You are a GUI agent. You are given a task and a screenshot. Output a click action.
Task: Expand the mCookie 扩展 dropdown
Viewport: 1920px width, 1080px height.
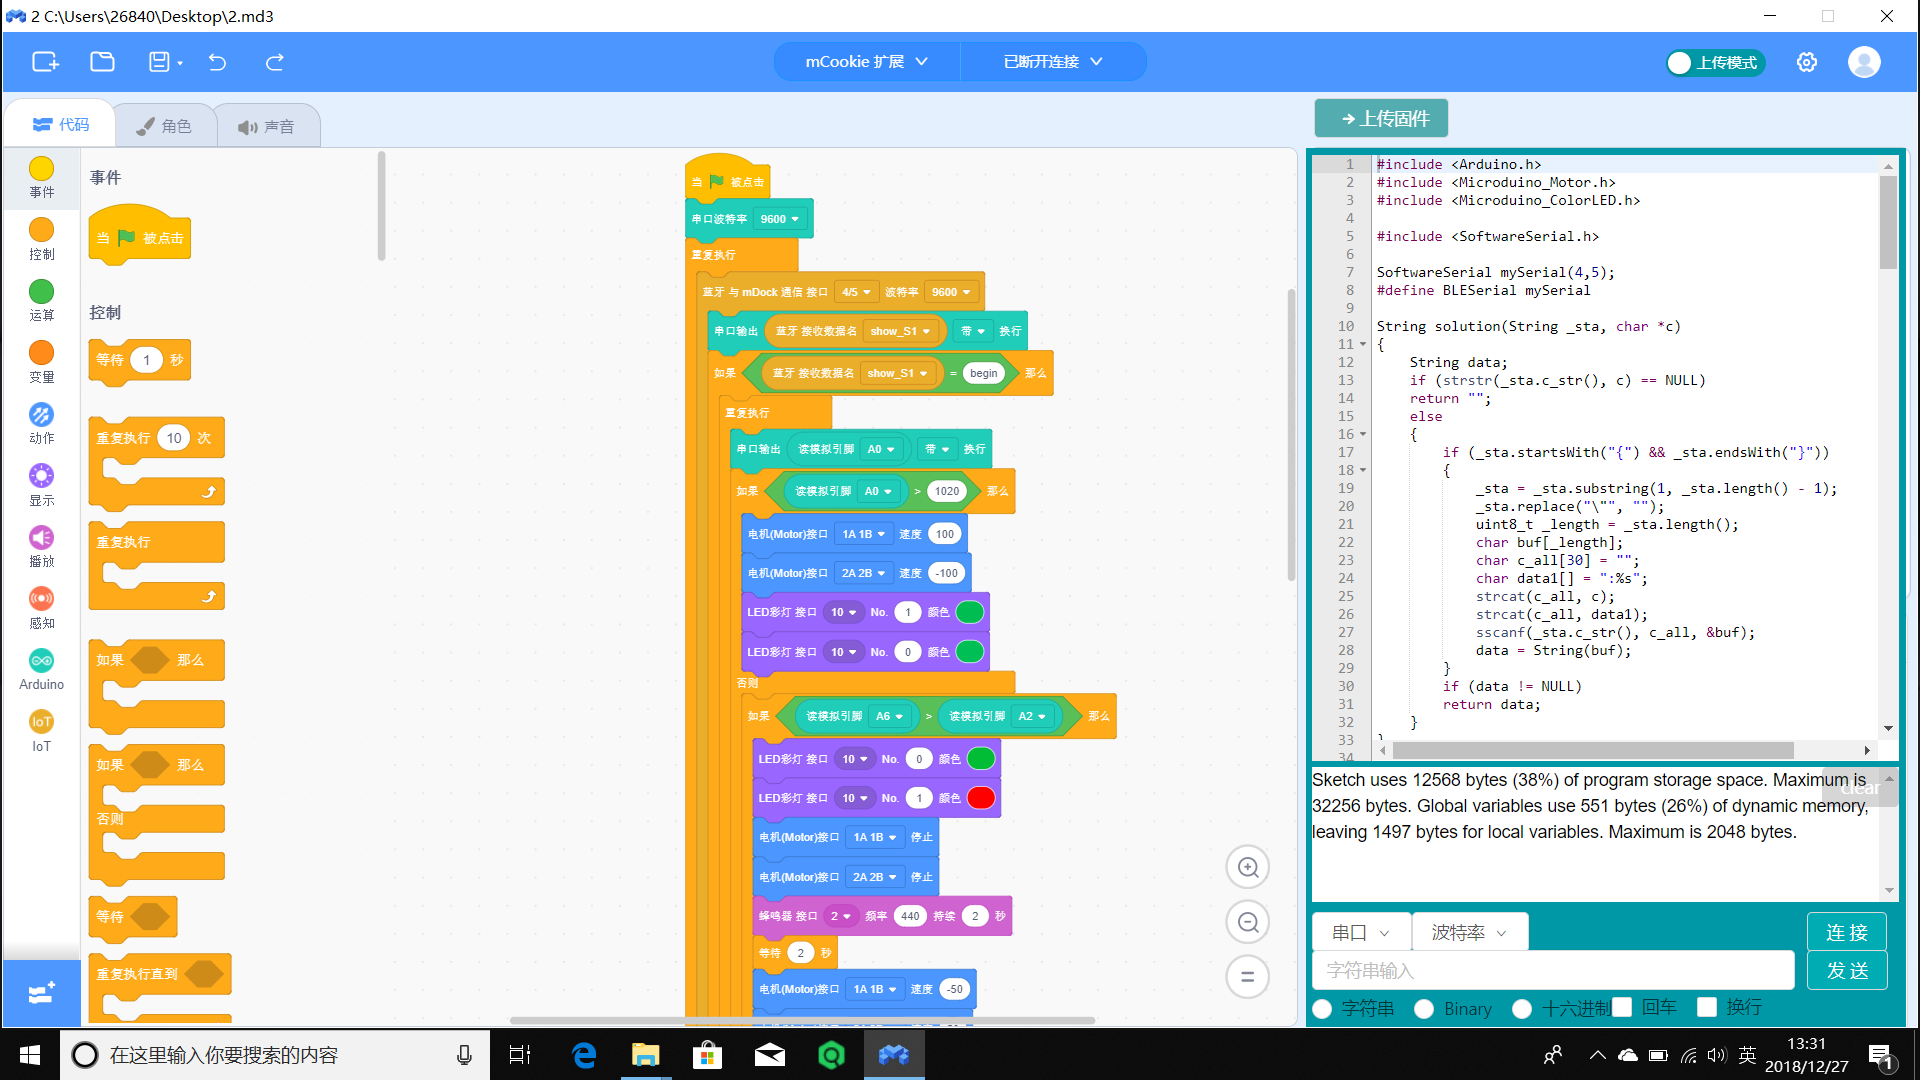[866, 62]
